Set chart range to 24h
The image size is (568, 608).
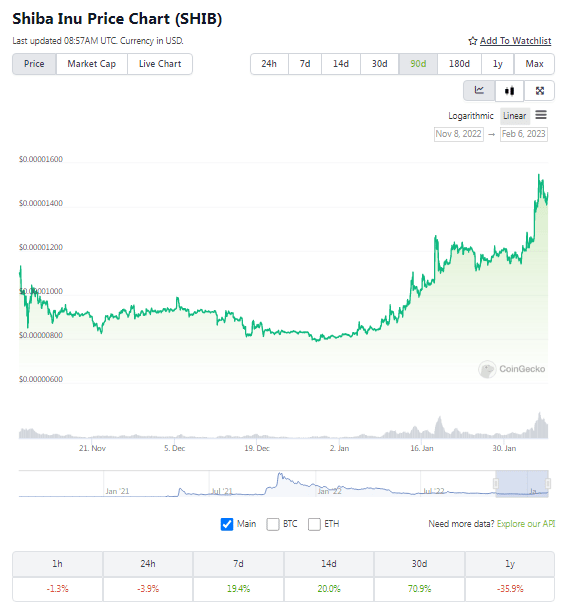pyautogui.click(x=269, y=64)
